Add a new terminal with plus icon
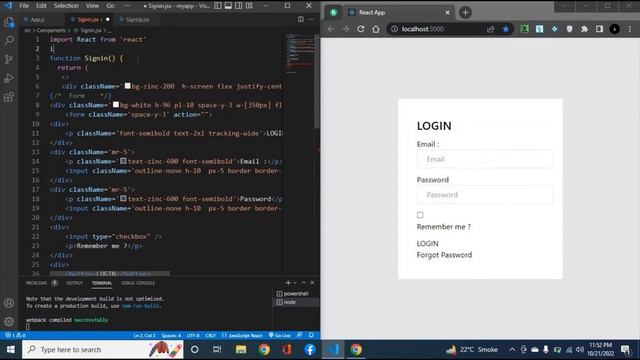The image size is (640, 360). (x=288, y=282)
